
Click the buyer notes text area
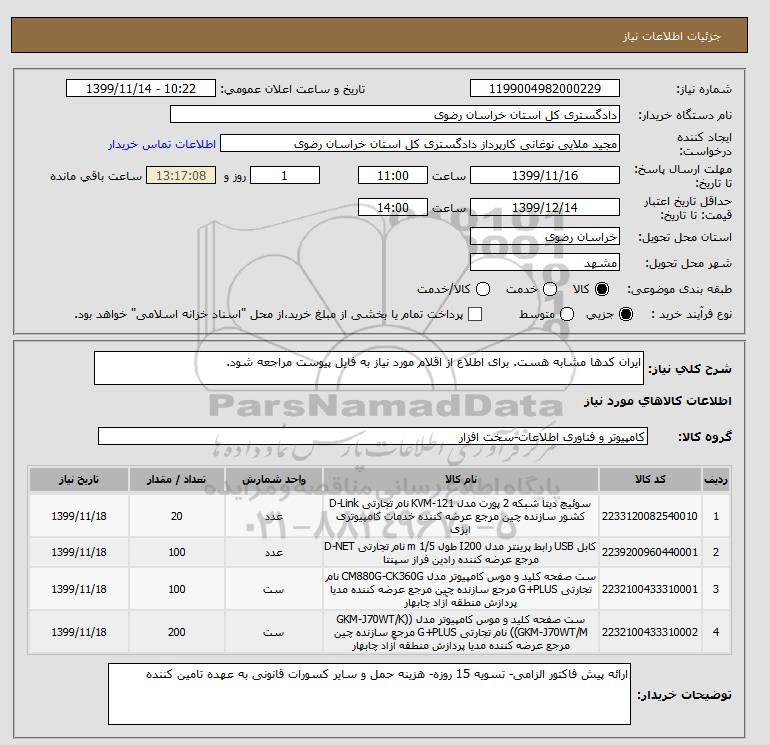[369, 694]
